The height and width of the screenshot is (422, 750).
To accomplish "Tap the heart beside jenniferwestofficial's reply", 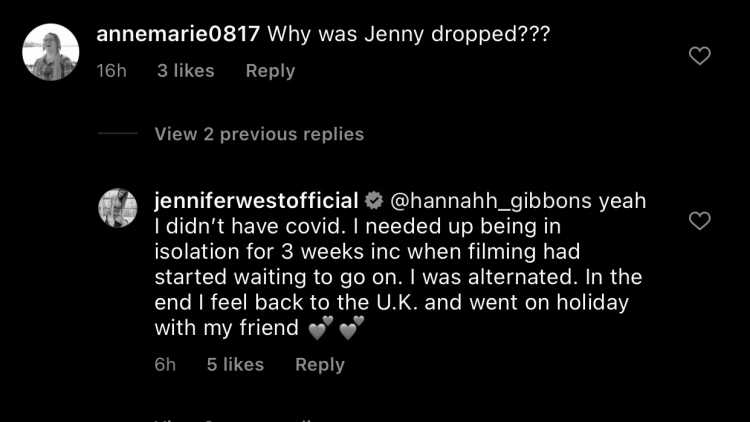I will click(699, 221).
